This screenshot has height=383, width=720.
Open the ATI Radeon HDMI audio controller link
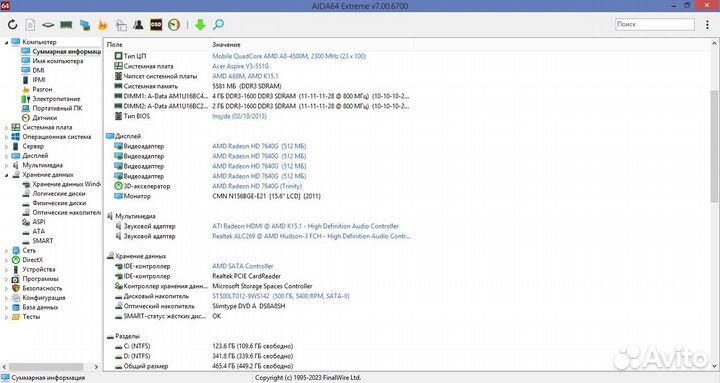(x=305, y=226)
